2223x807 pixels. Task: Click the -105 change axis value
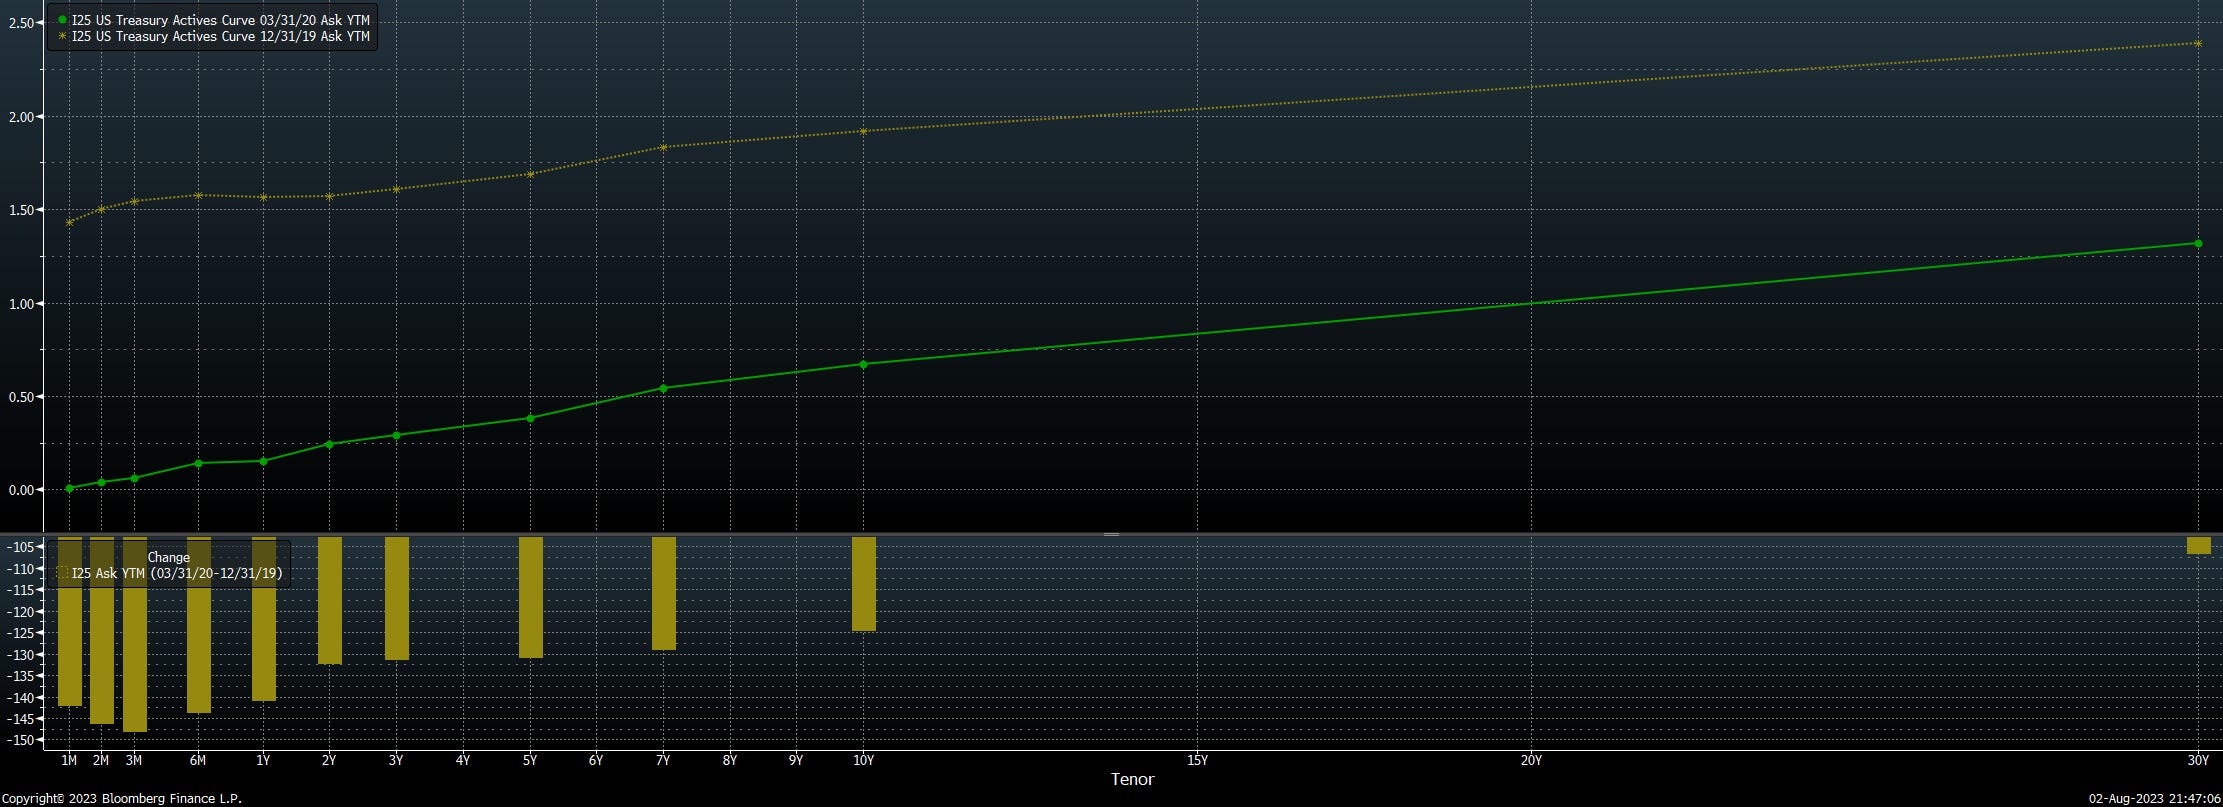[x=21, y=547]
